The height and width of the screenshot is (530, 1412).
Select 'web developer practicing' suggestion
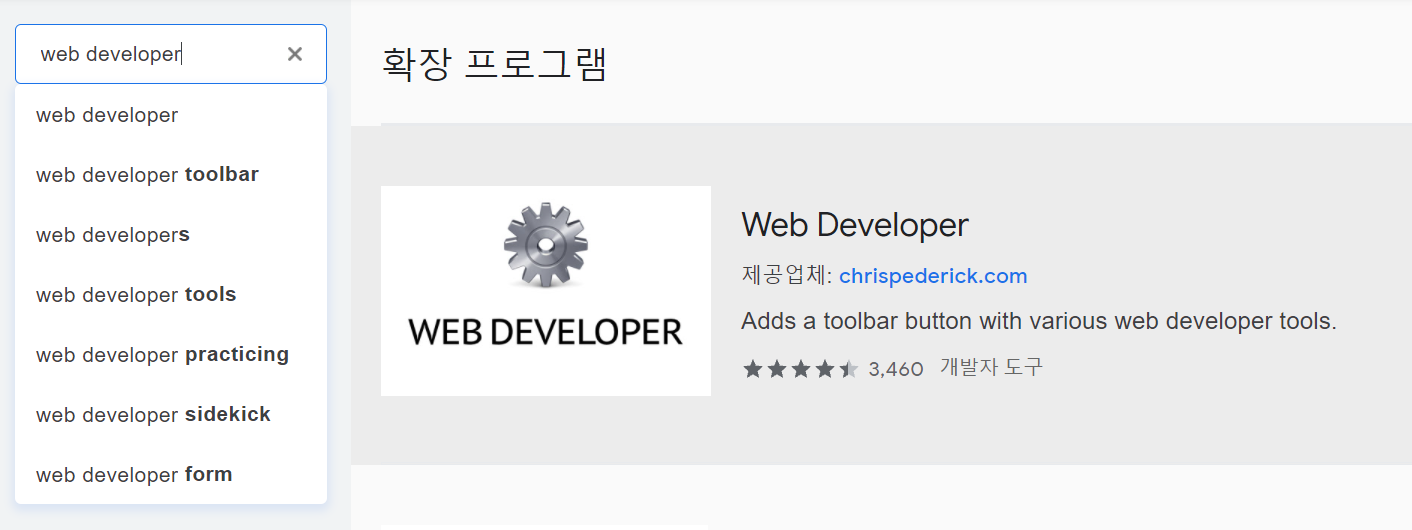pyautogui.click(x=171, y=355)
